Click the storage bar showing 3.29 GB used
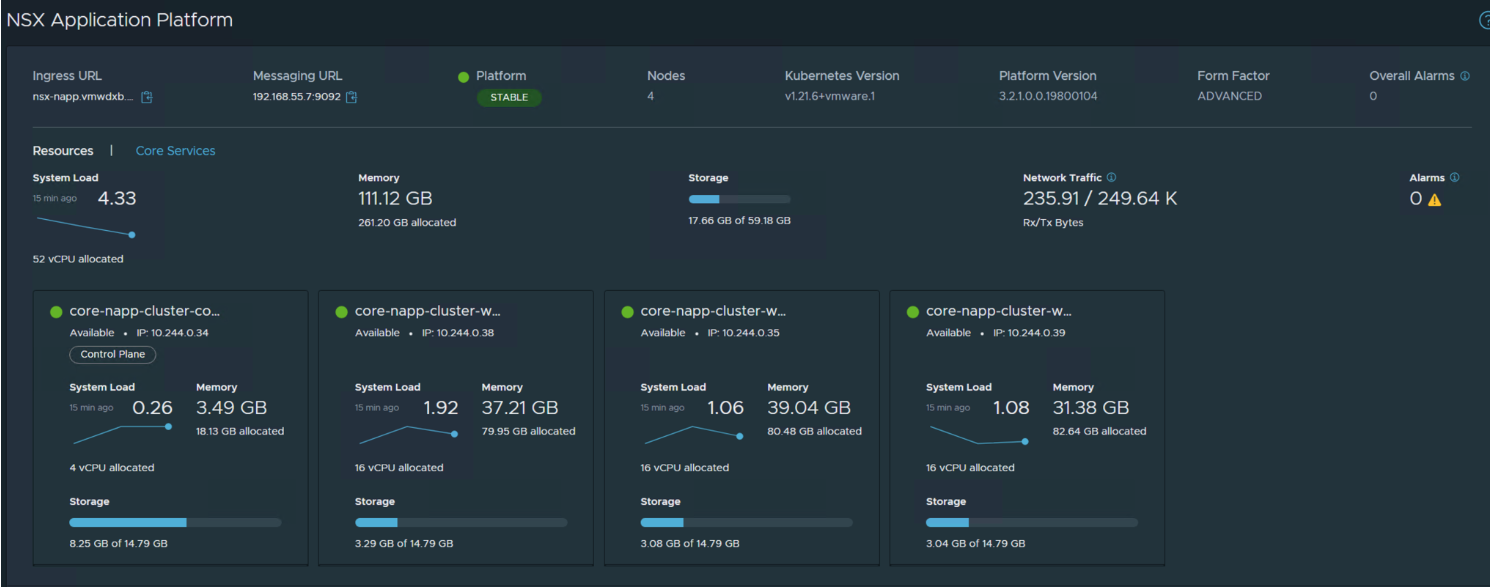The height and width of the screenshot is (588, 1490). 461,522
